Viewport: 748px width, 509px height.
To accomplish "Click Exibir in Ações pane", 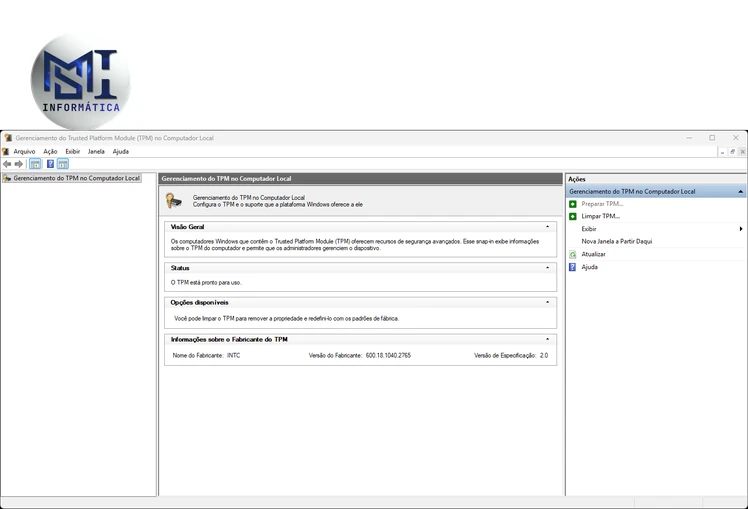I will [x=589, y=229].
